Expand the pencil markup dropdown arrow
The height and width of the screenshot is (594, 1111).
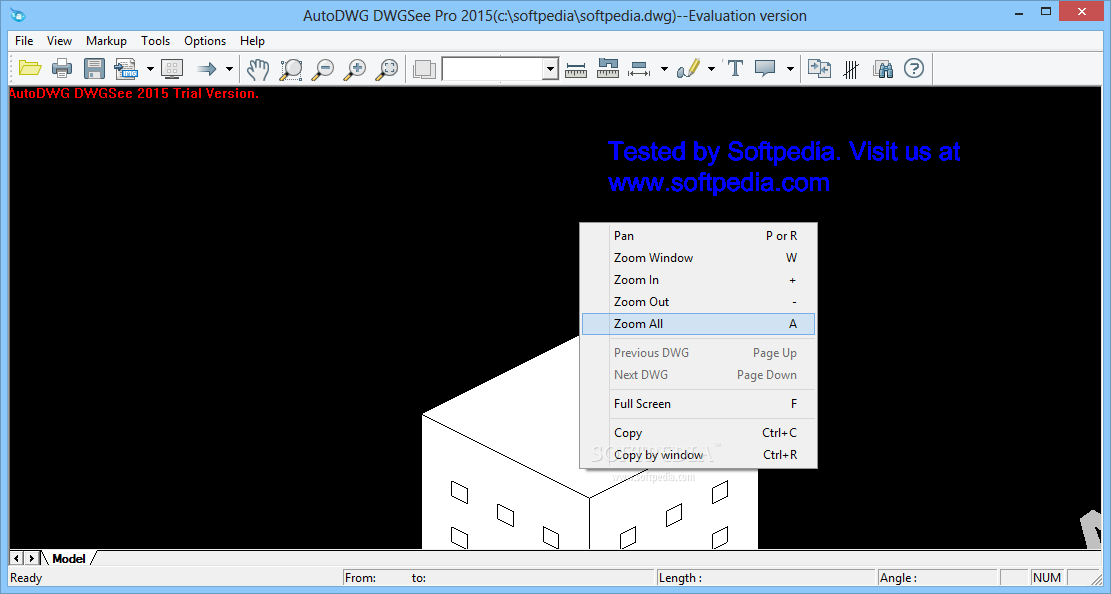(711, 69)
